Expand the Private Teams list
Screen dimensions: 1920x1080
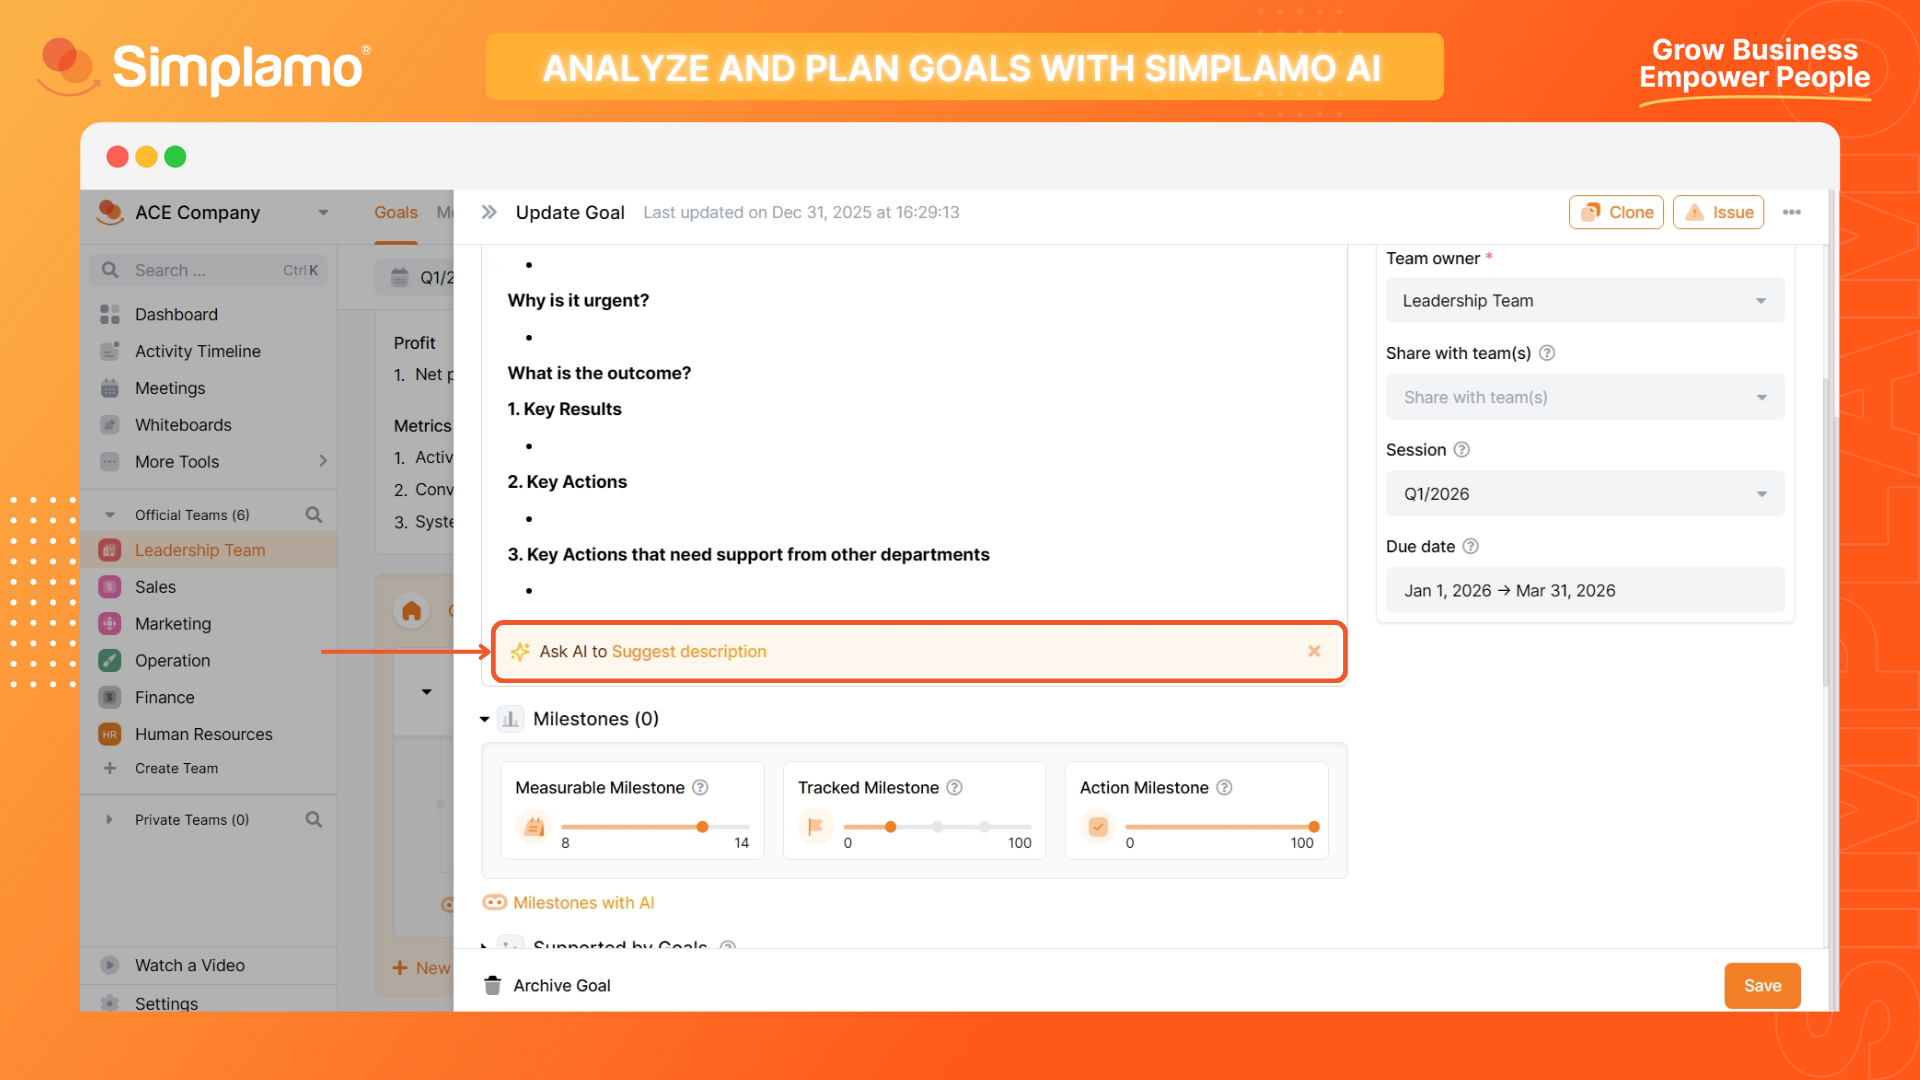tap(109, 820)
